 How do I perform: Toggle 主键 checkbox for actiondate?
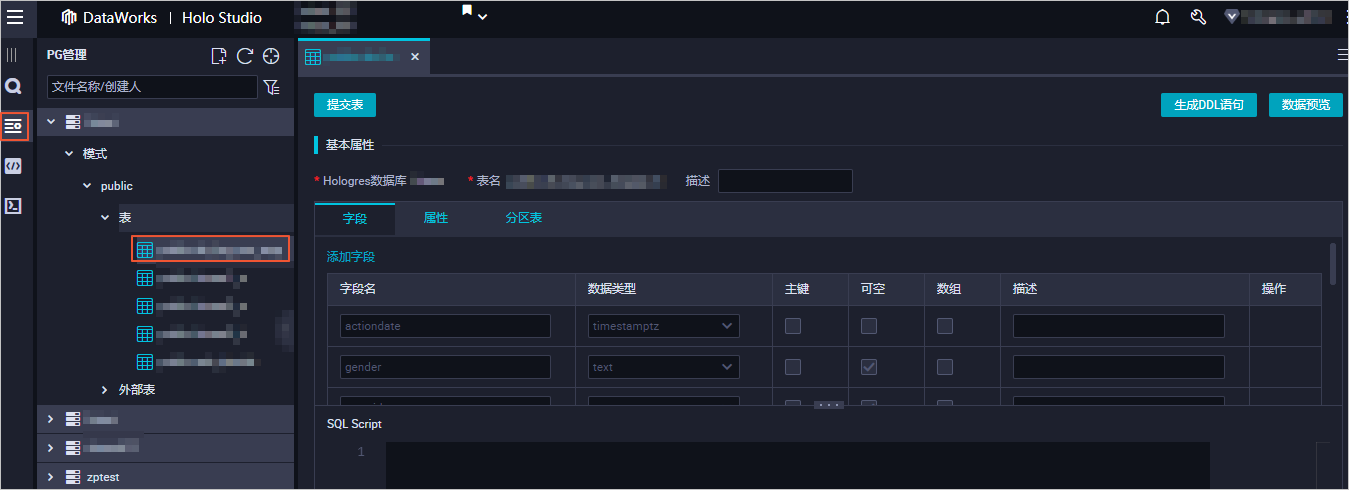[x=793, y=326]
